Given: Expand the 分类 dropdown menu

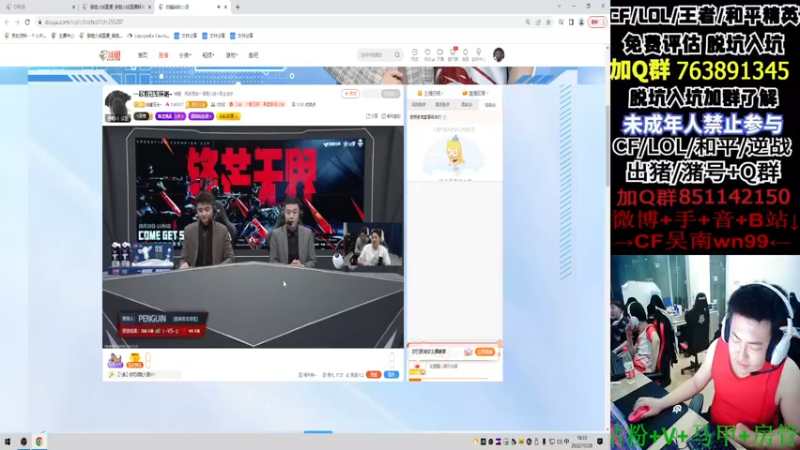Looking at the screenshot, I should pos(185,55).
